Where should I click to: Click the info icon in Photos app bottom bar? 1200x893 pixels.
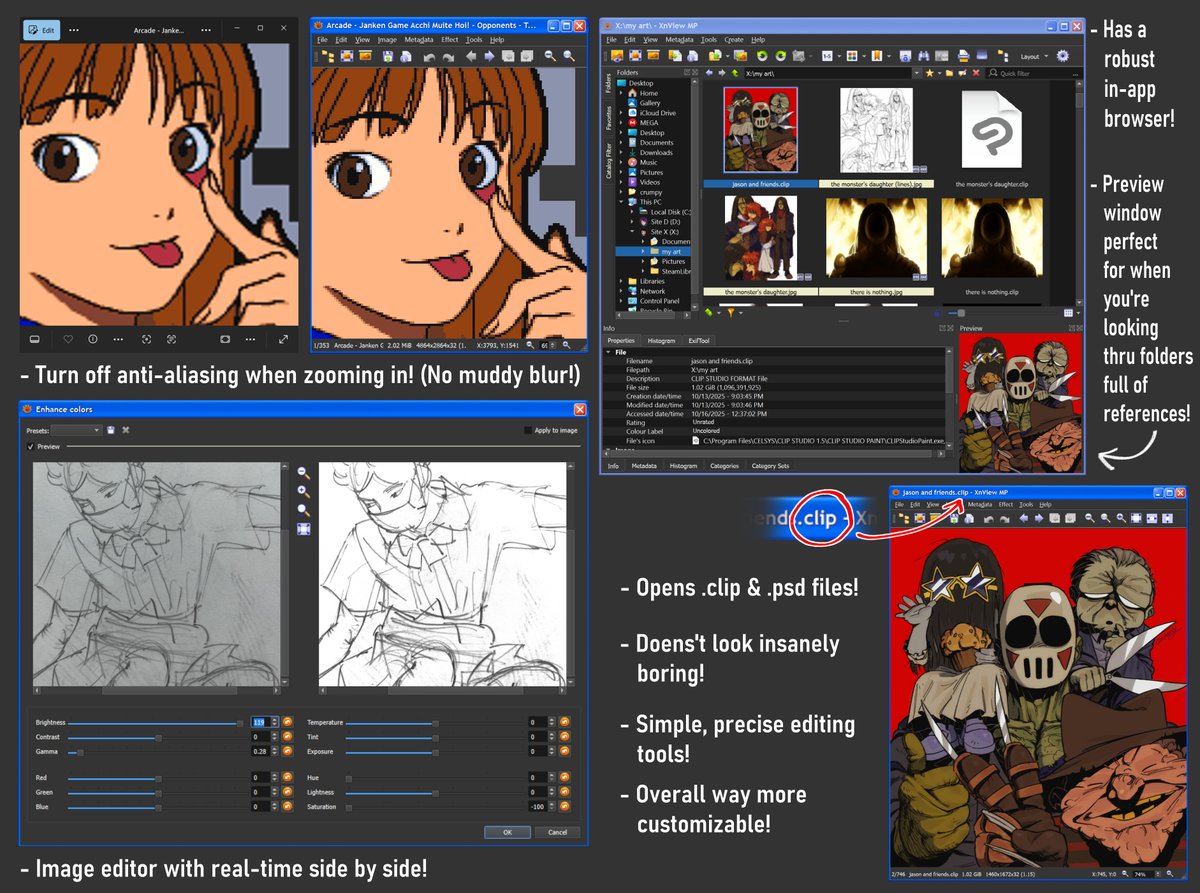pyautogui.click(x=93, y=339)
